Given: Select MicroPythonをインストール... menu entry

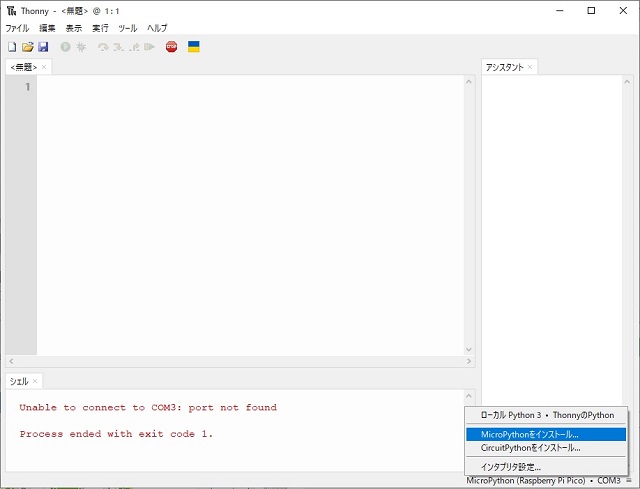Looking at the screenshot, I should click(x=546, y=434).
